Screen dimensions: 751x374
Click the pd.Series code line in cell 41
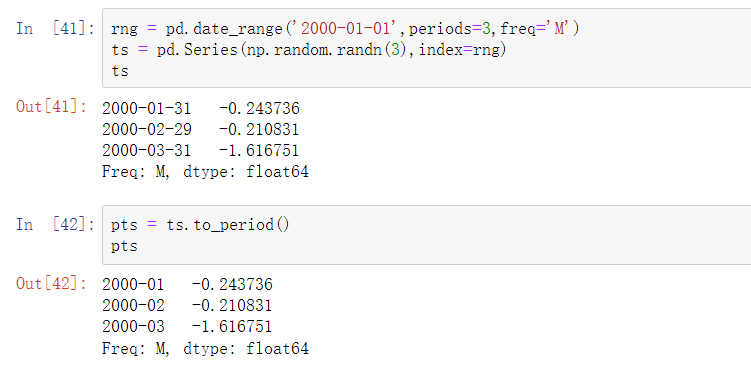click(x=308, y=50)
